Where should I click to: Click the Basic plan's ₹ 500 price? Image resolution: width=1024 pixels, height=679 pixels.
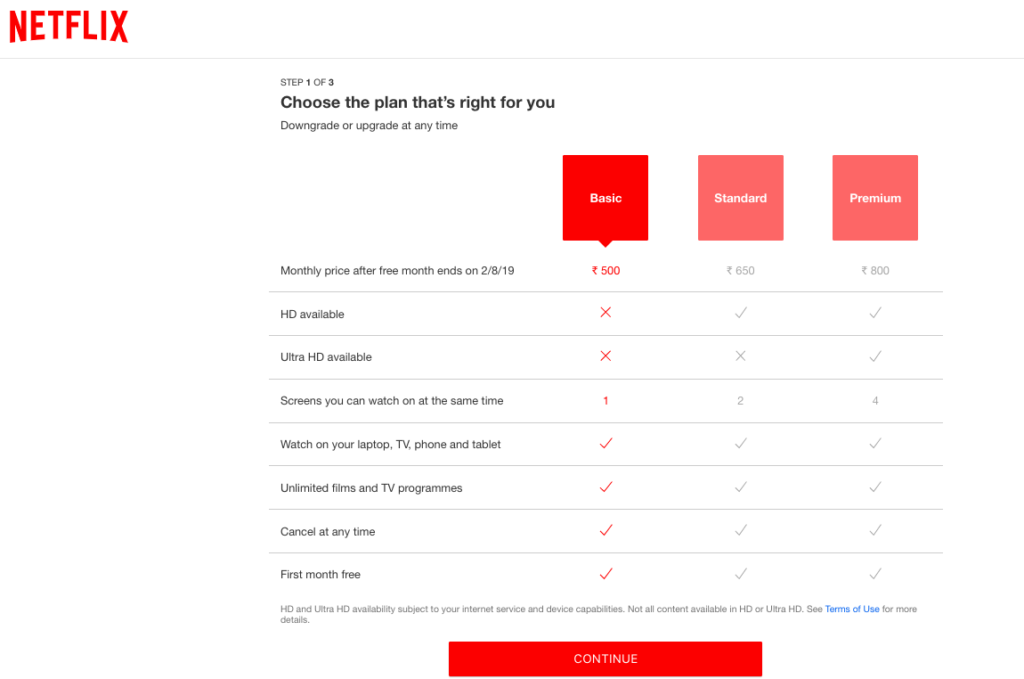(x=605, y=270)
